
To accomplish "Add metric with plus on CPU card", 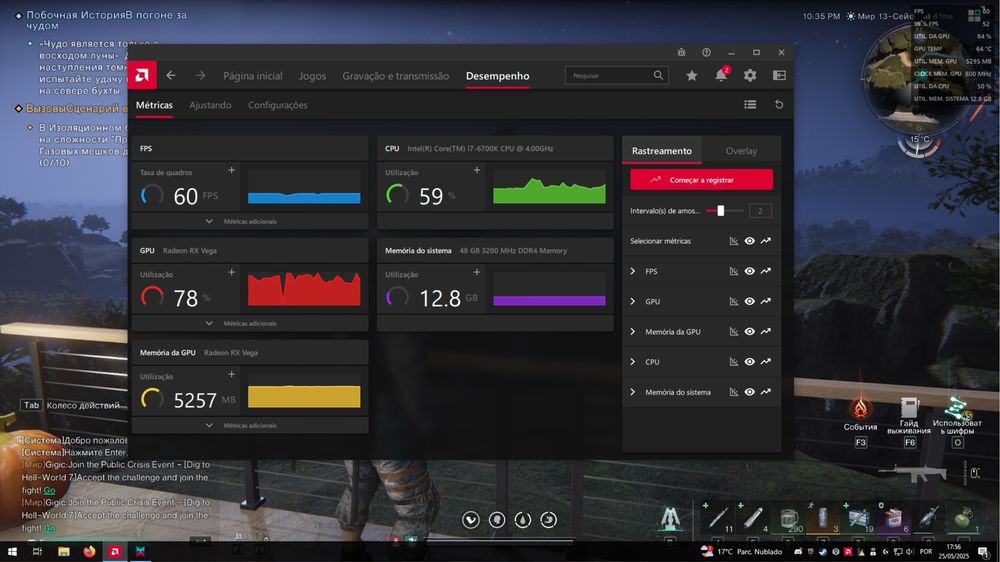I will 476,170.
